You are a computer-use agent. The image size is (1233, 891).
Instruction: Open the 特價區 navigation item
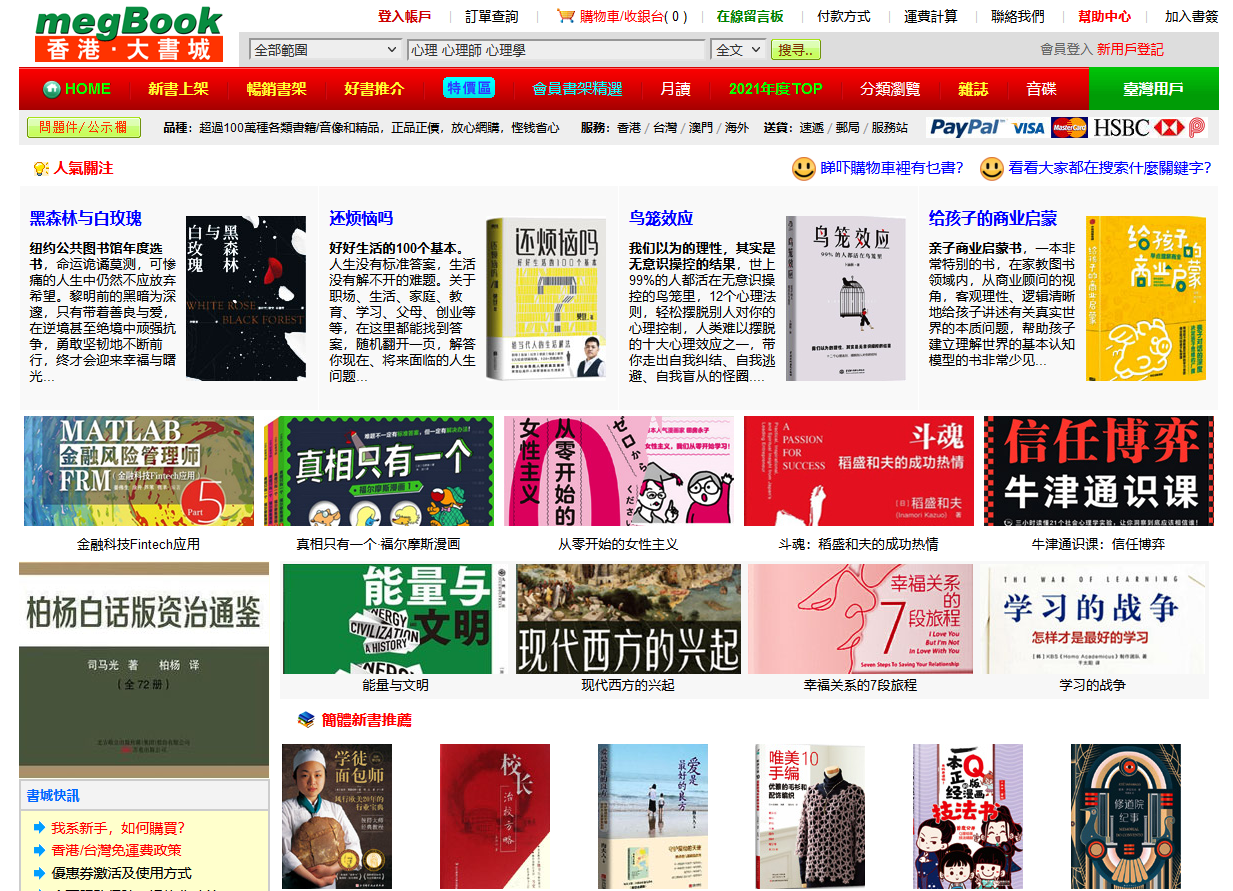[469, 88]
